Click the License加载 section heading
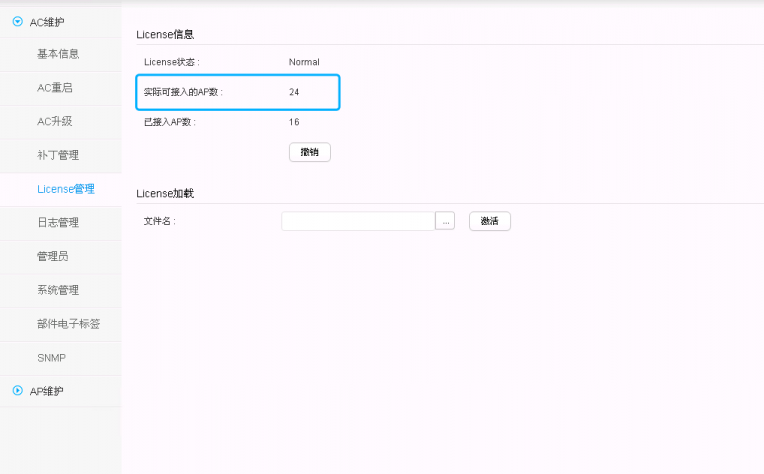 tap(165, 193)
